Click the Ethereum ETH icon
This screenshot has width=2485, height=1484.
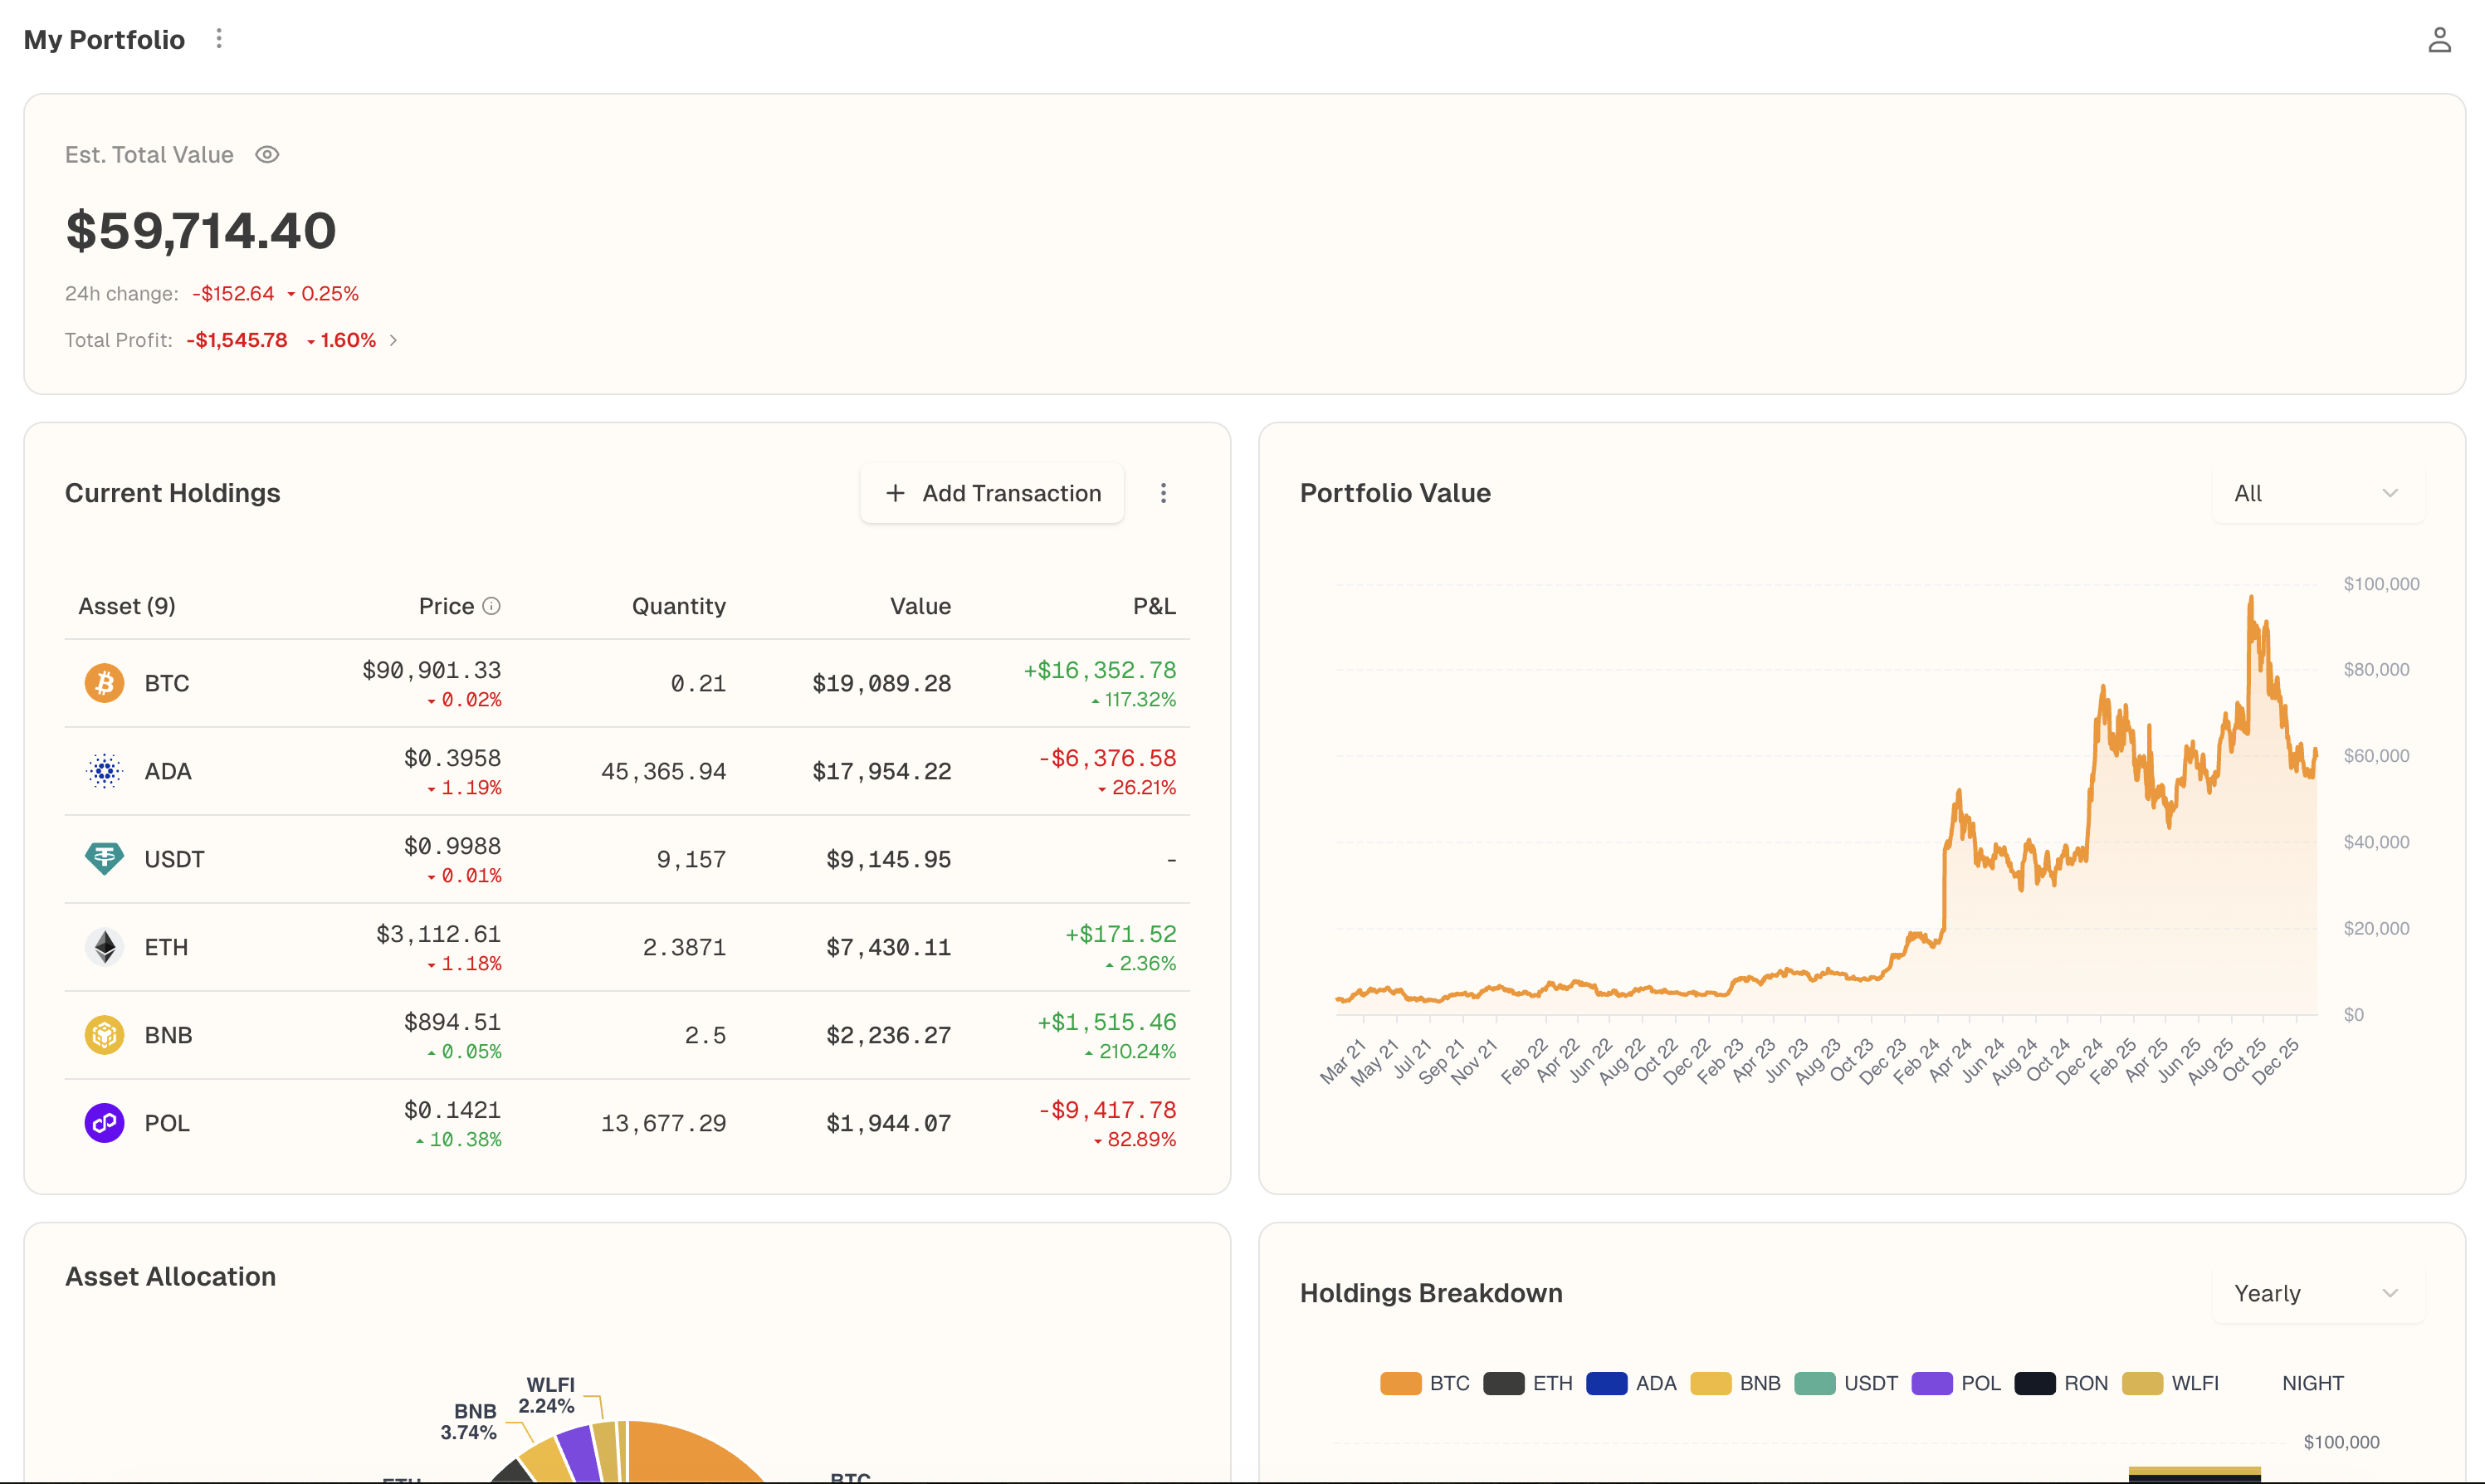coord(104,947)
